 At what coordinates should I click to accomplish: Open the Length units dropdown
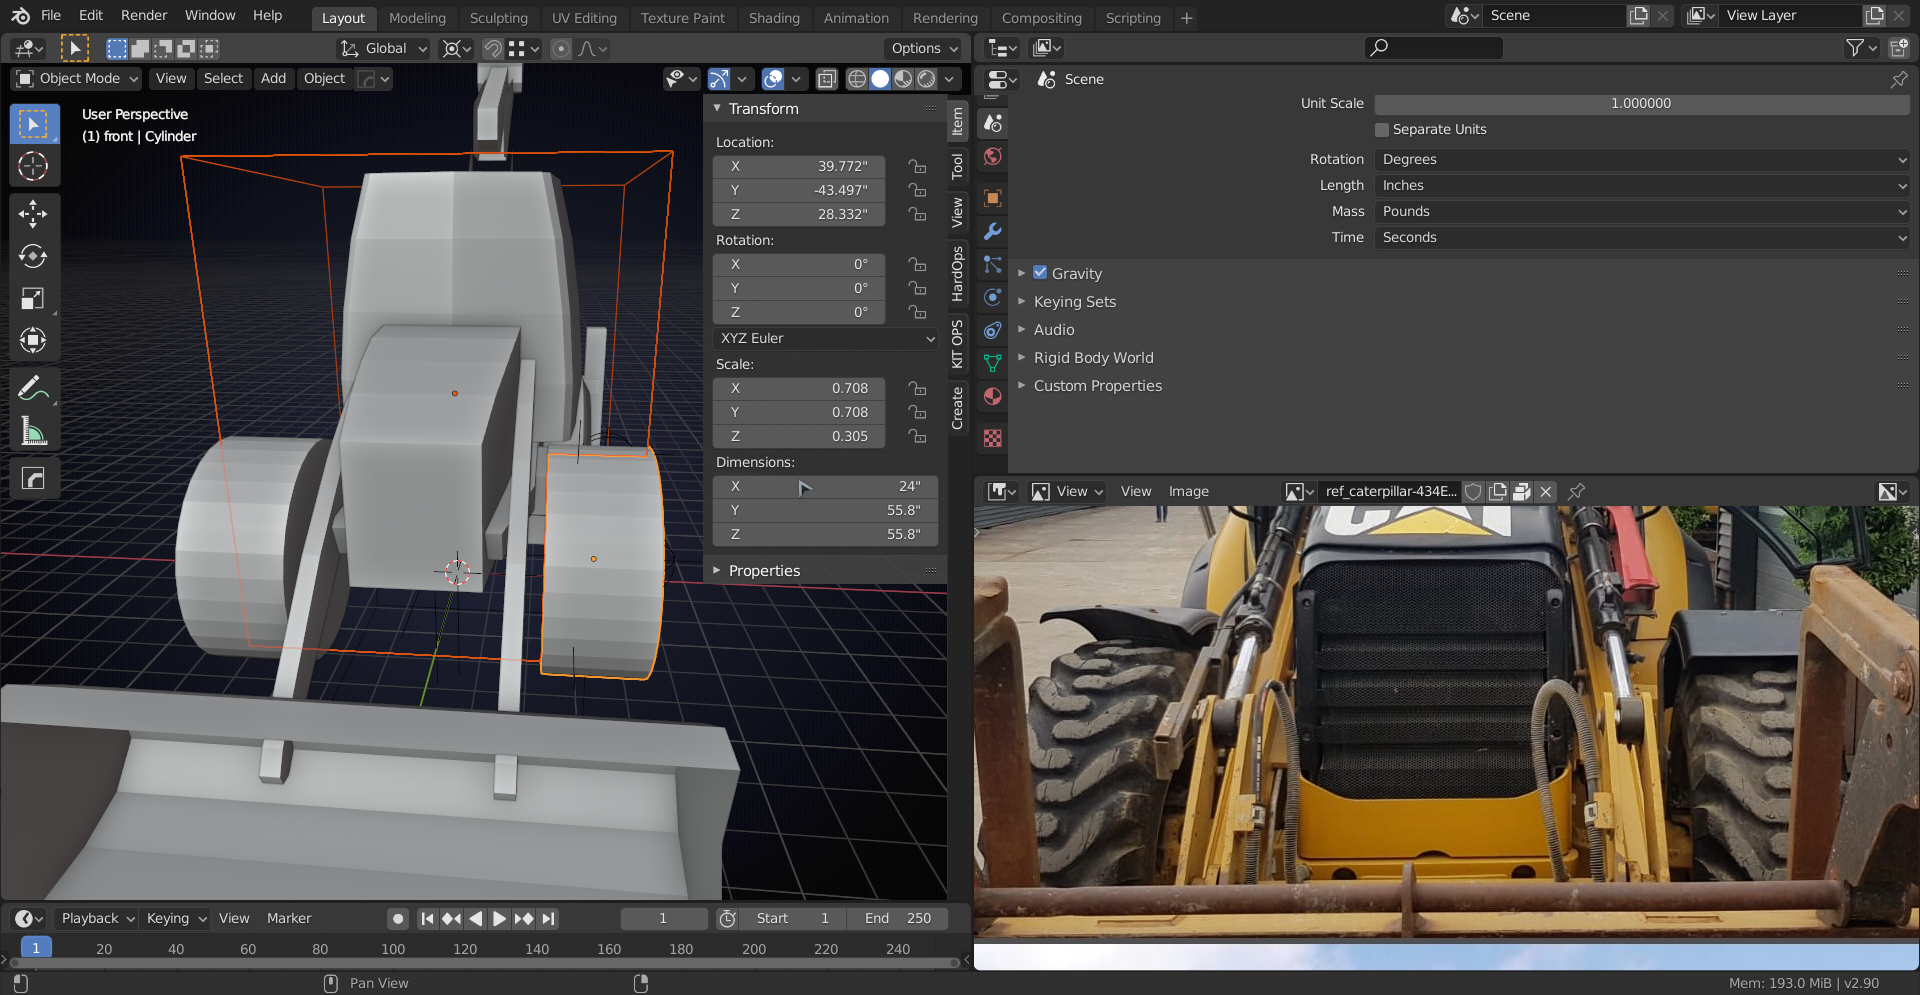tap(1641, 186)
